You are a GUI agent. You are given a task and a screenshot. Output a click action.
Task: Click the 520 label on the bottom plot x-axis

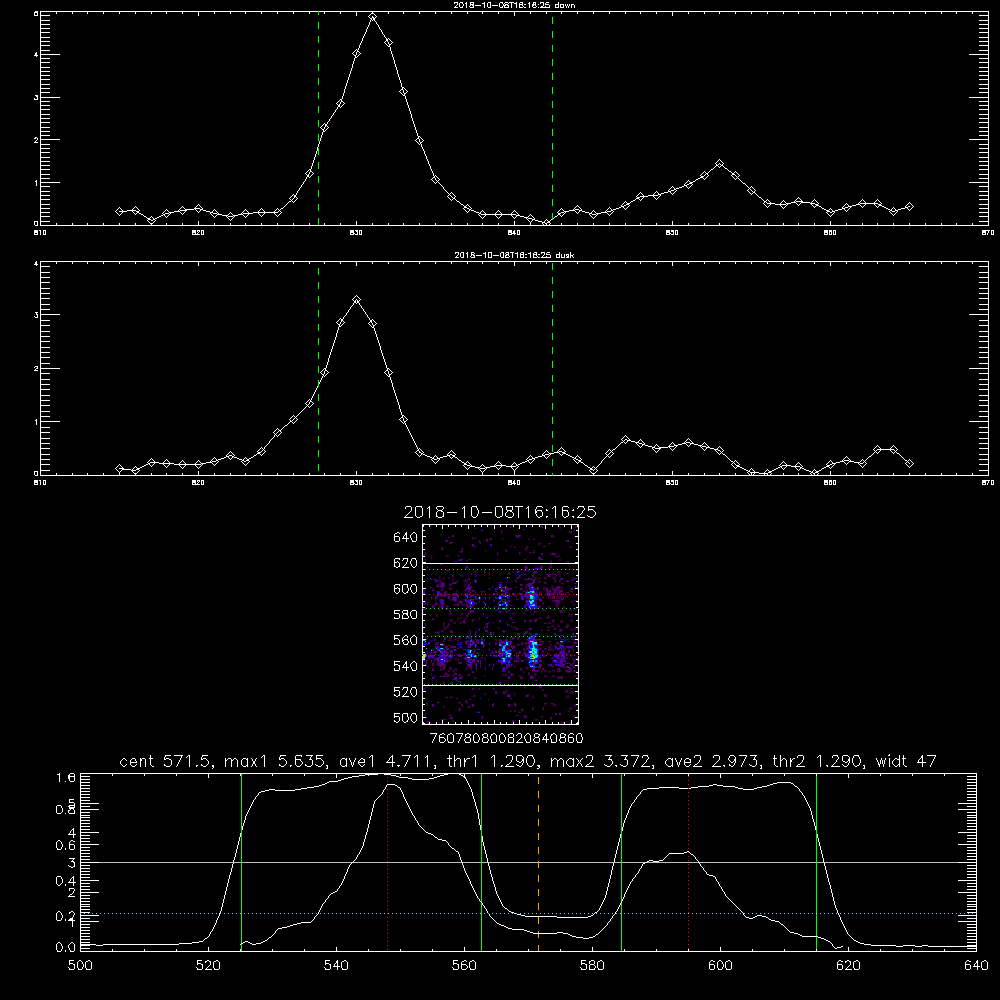(x=208, y=966)
